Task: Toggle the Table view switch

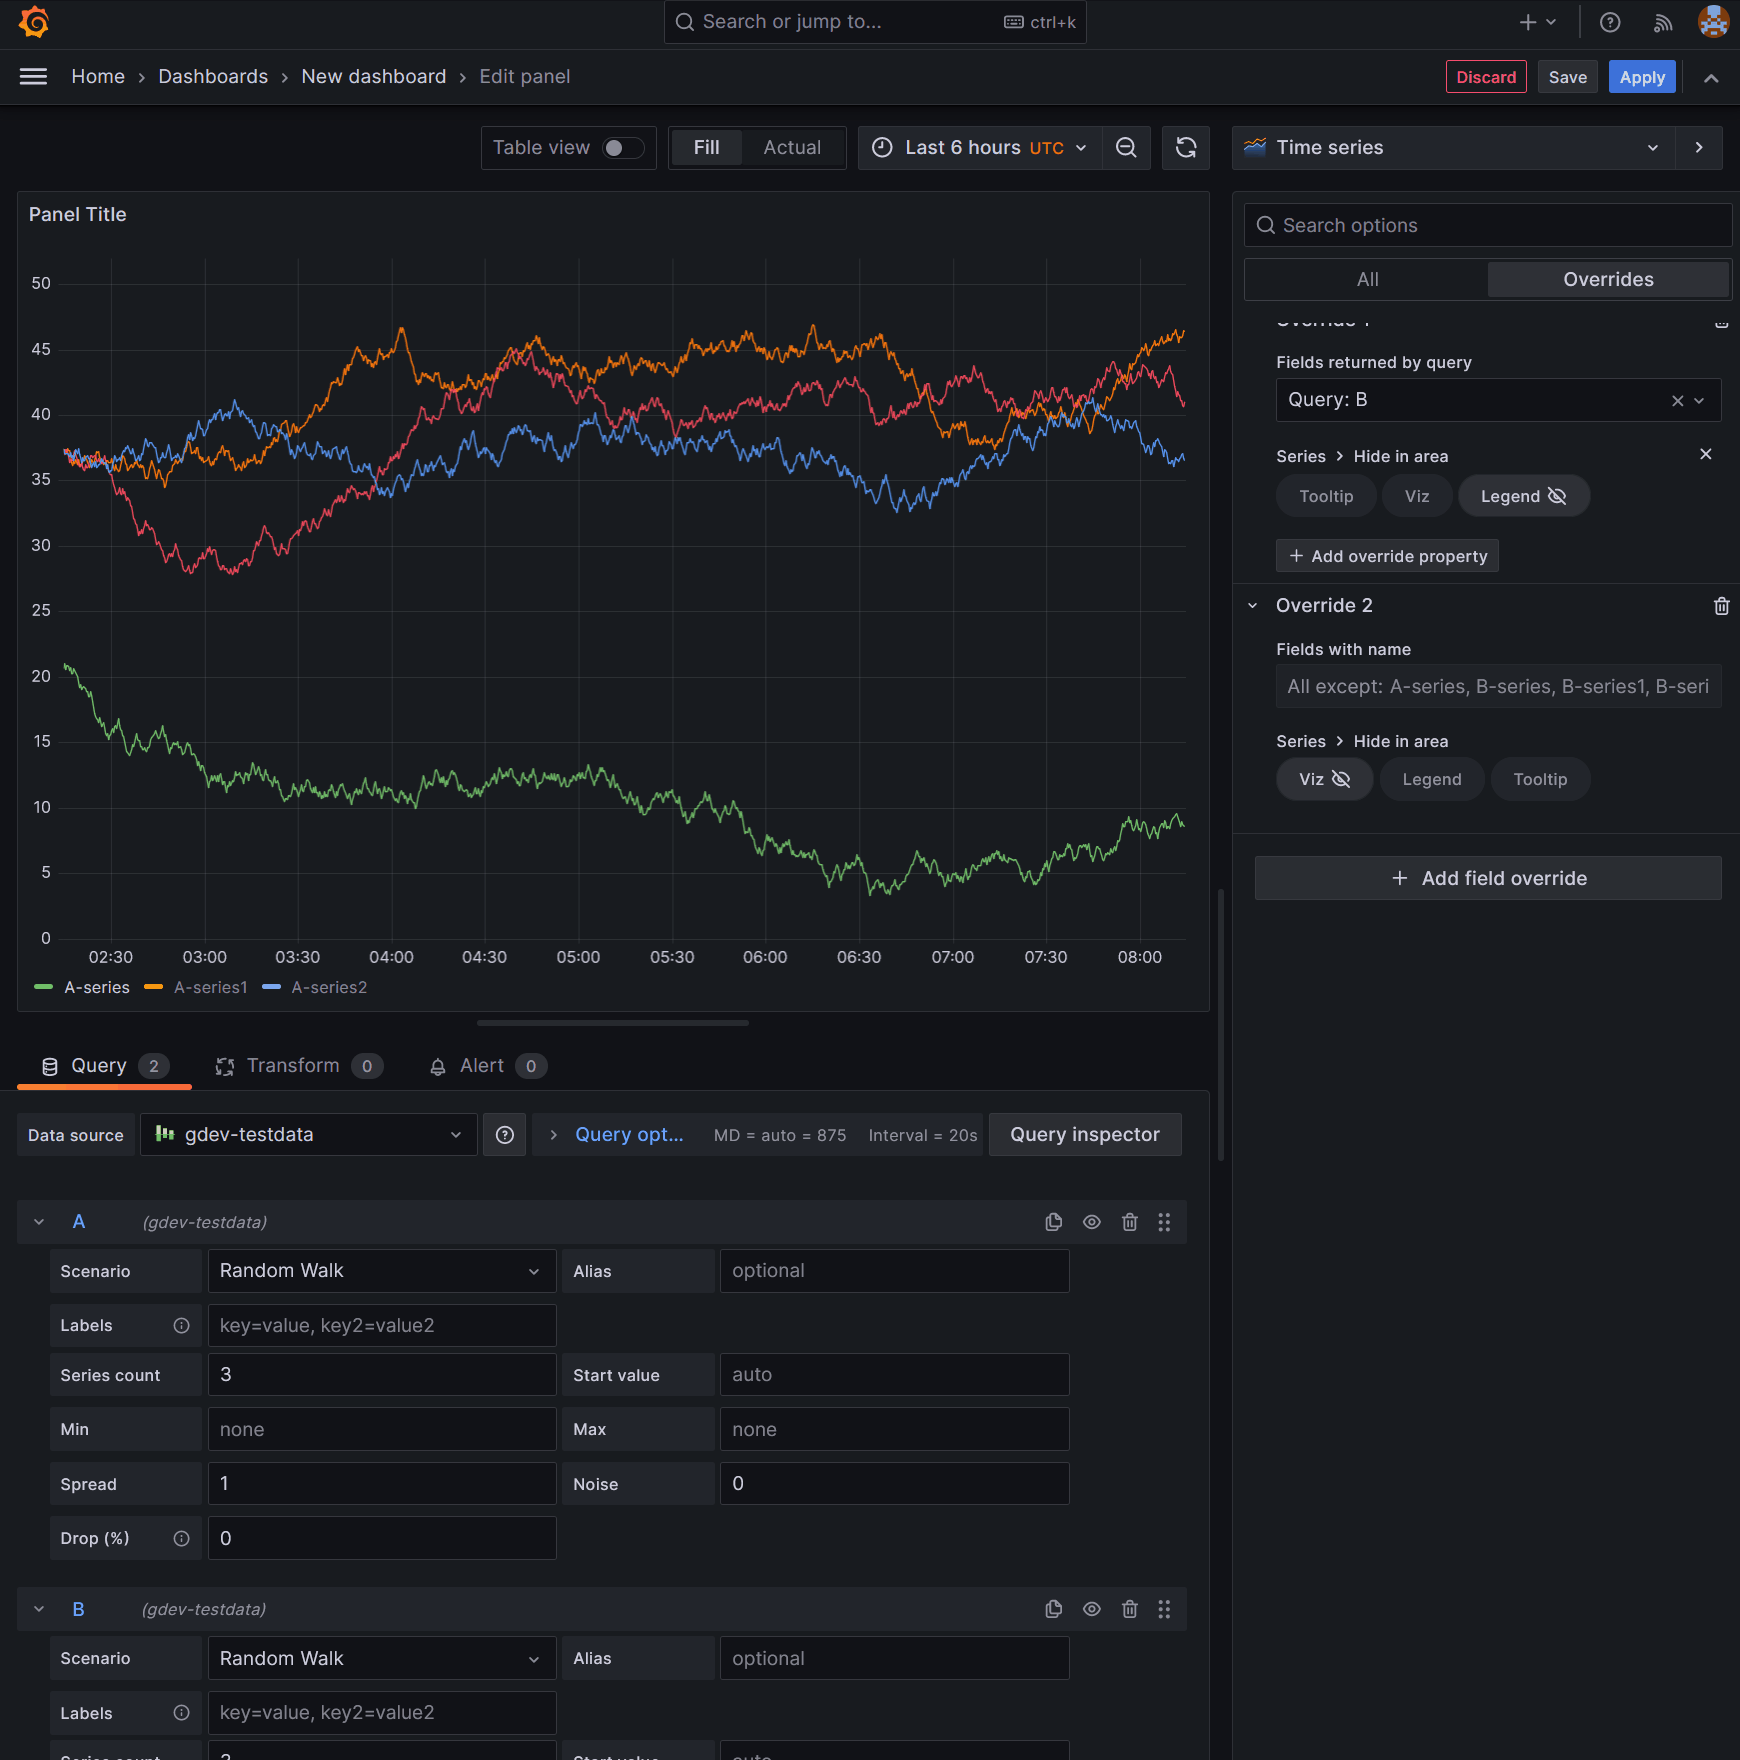Action: point(622,147)
